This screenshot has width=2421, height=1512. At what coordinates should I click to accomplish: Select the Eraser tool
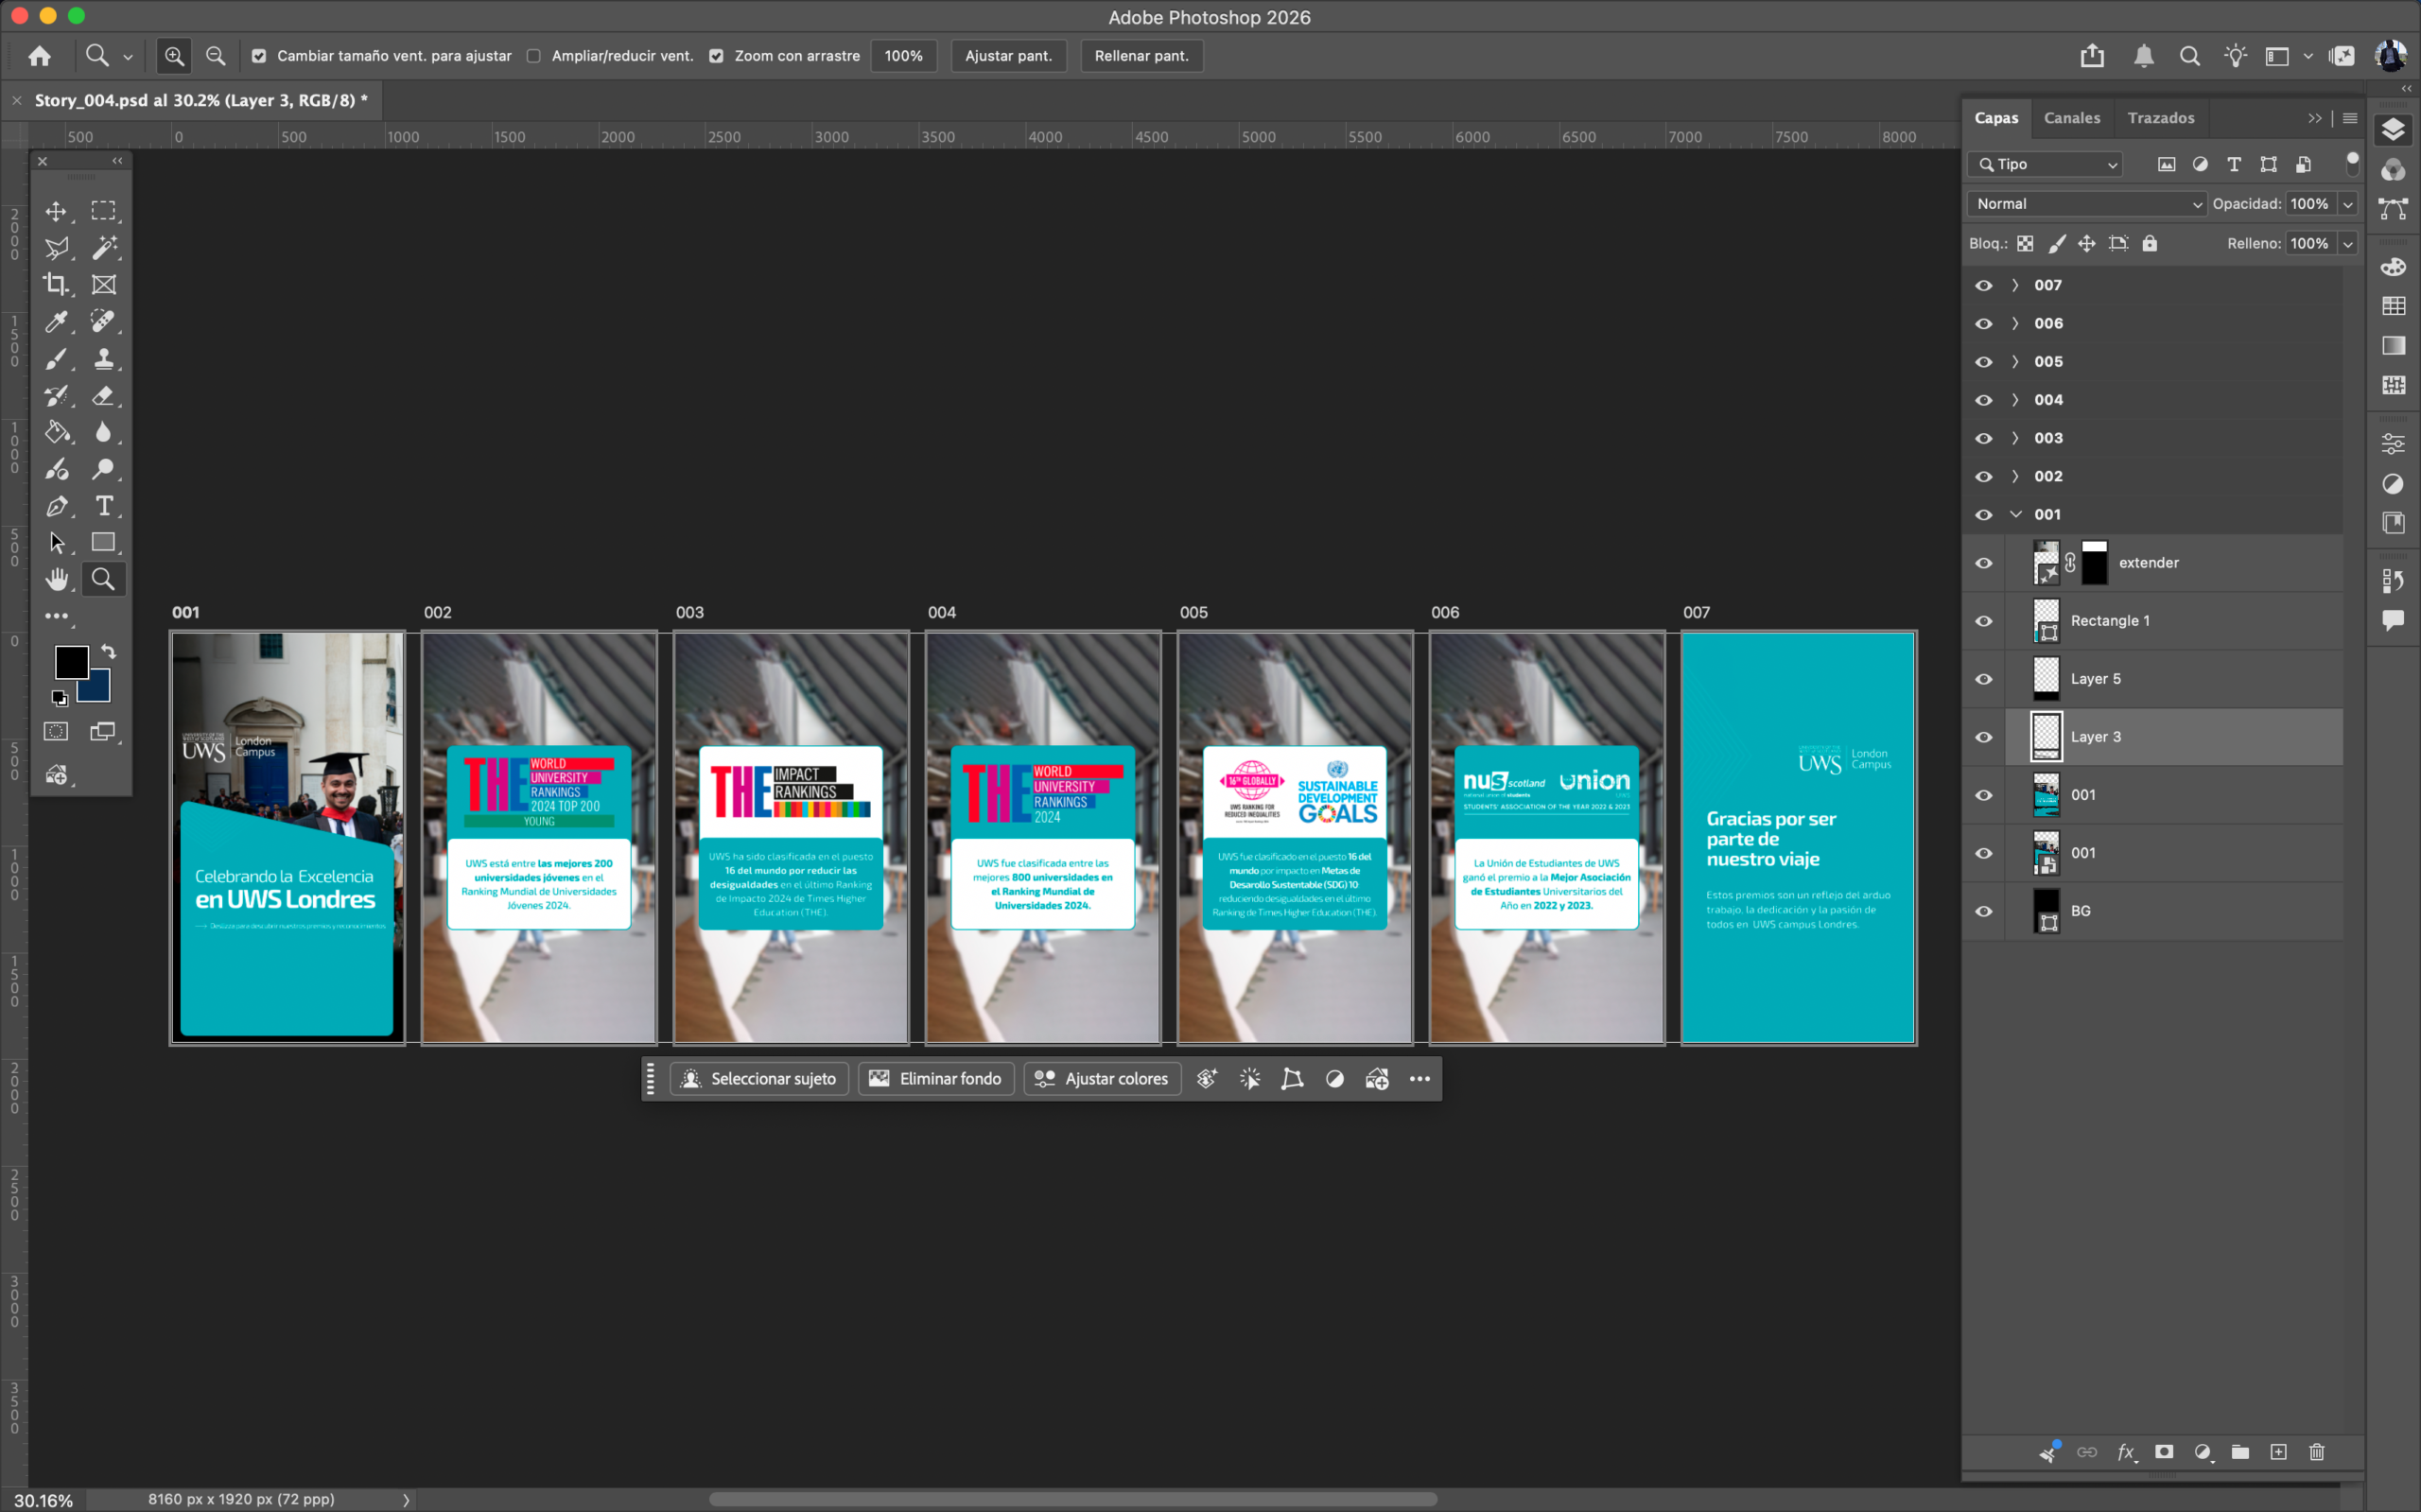(x=103, y=396)
